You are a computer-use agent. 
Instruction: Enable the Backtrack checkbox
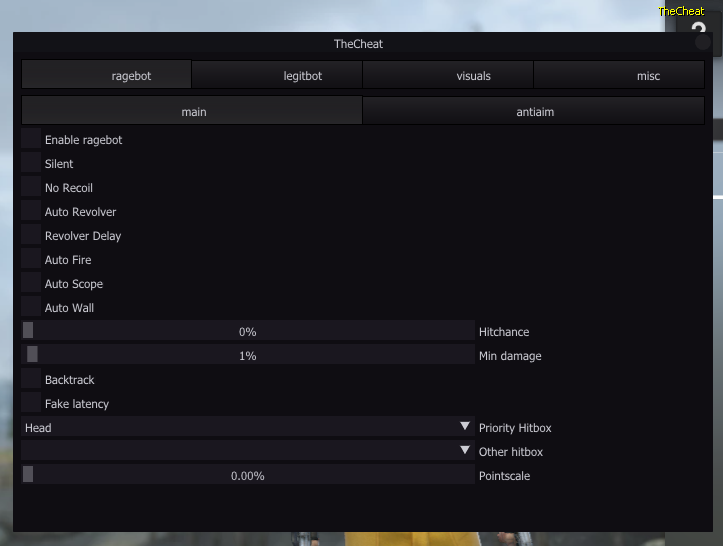(x=31, y=378)
